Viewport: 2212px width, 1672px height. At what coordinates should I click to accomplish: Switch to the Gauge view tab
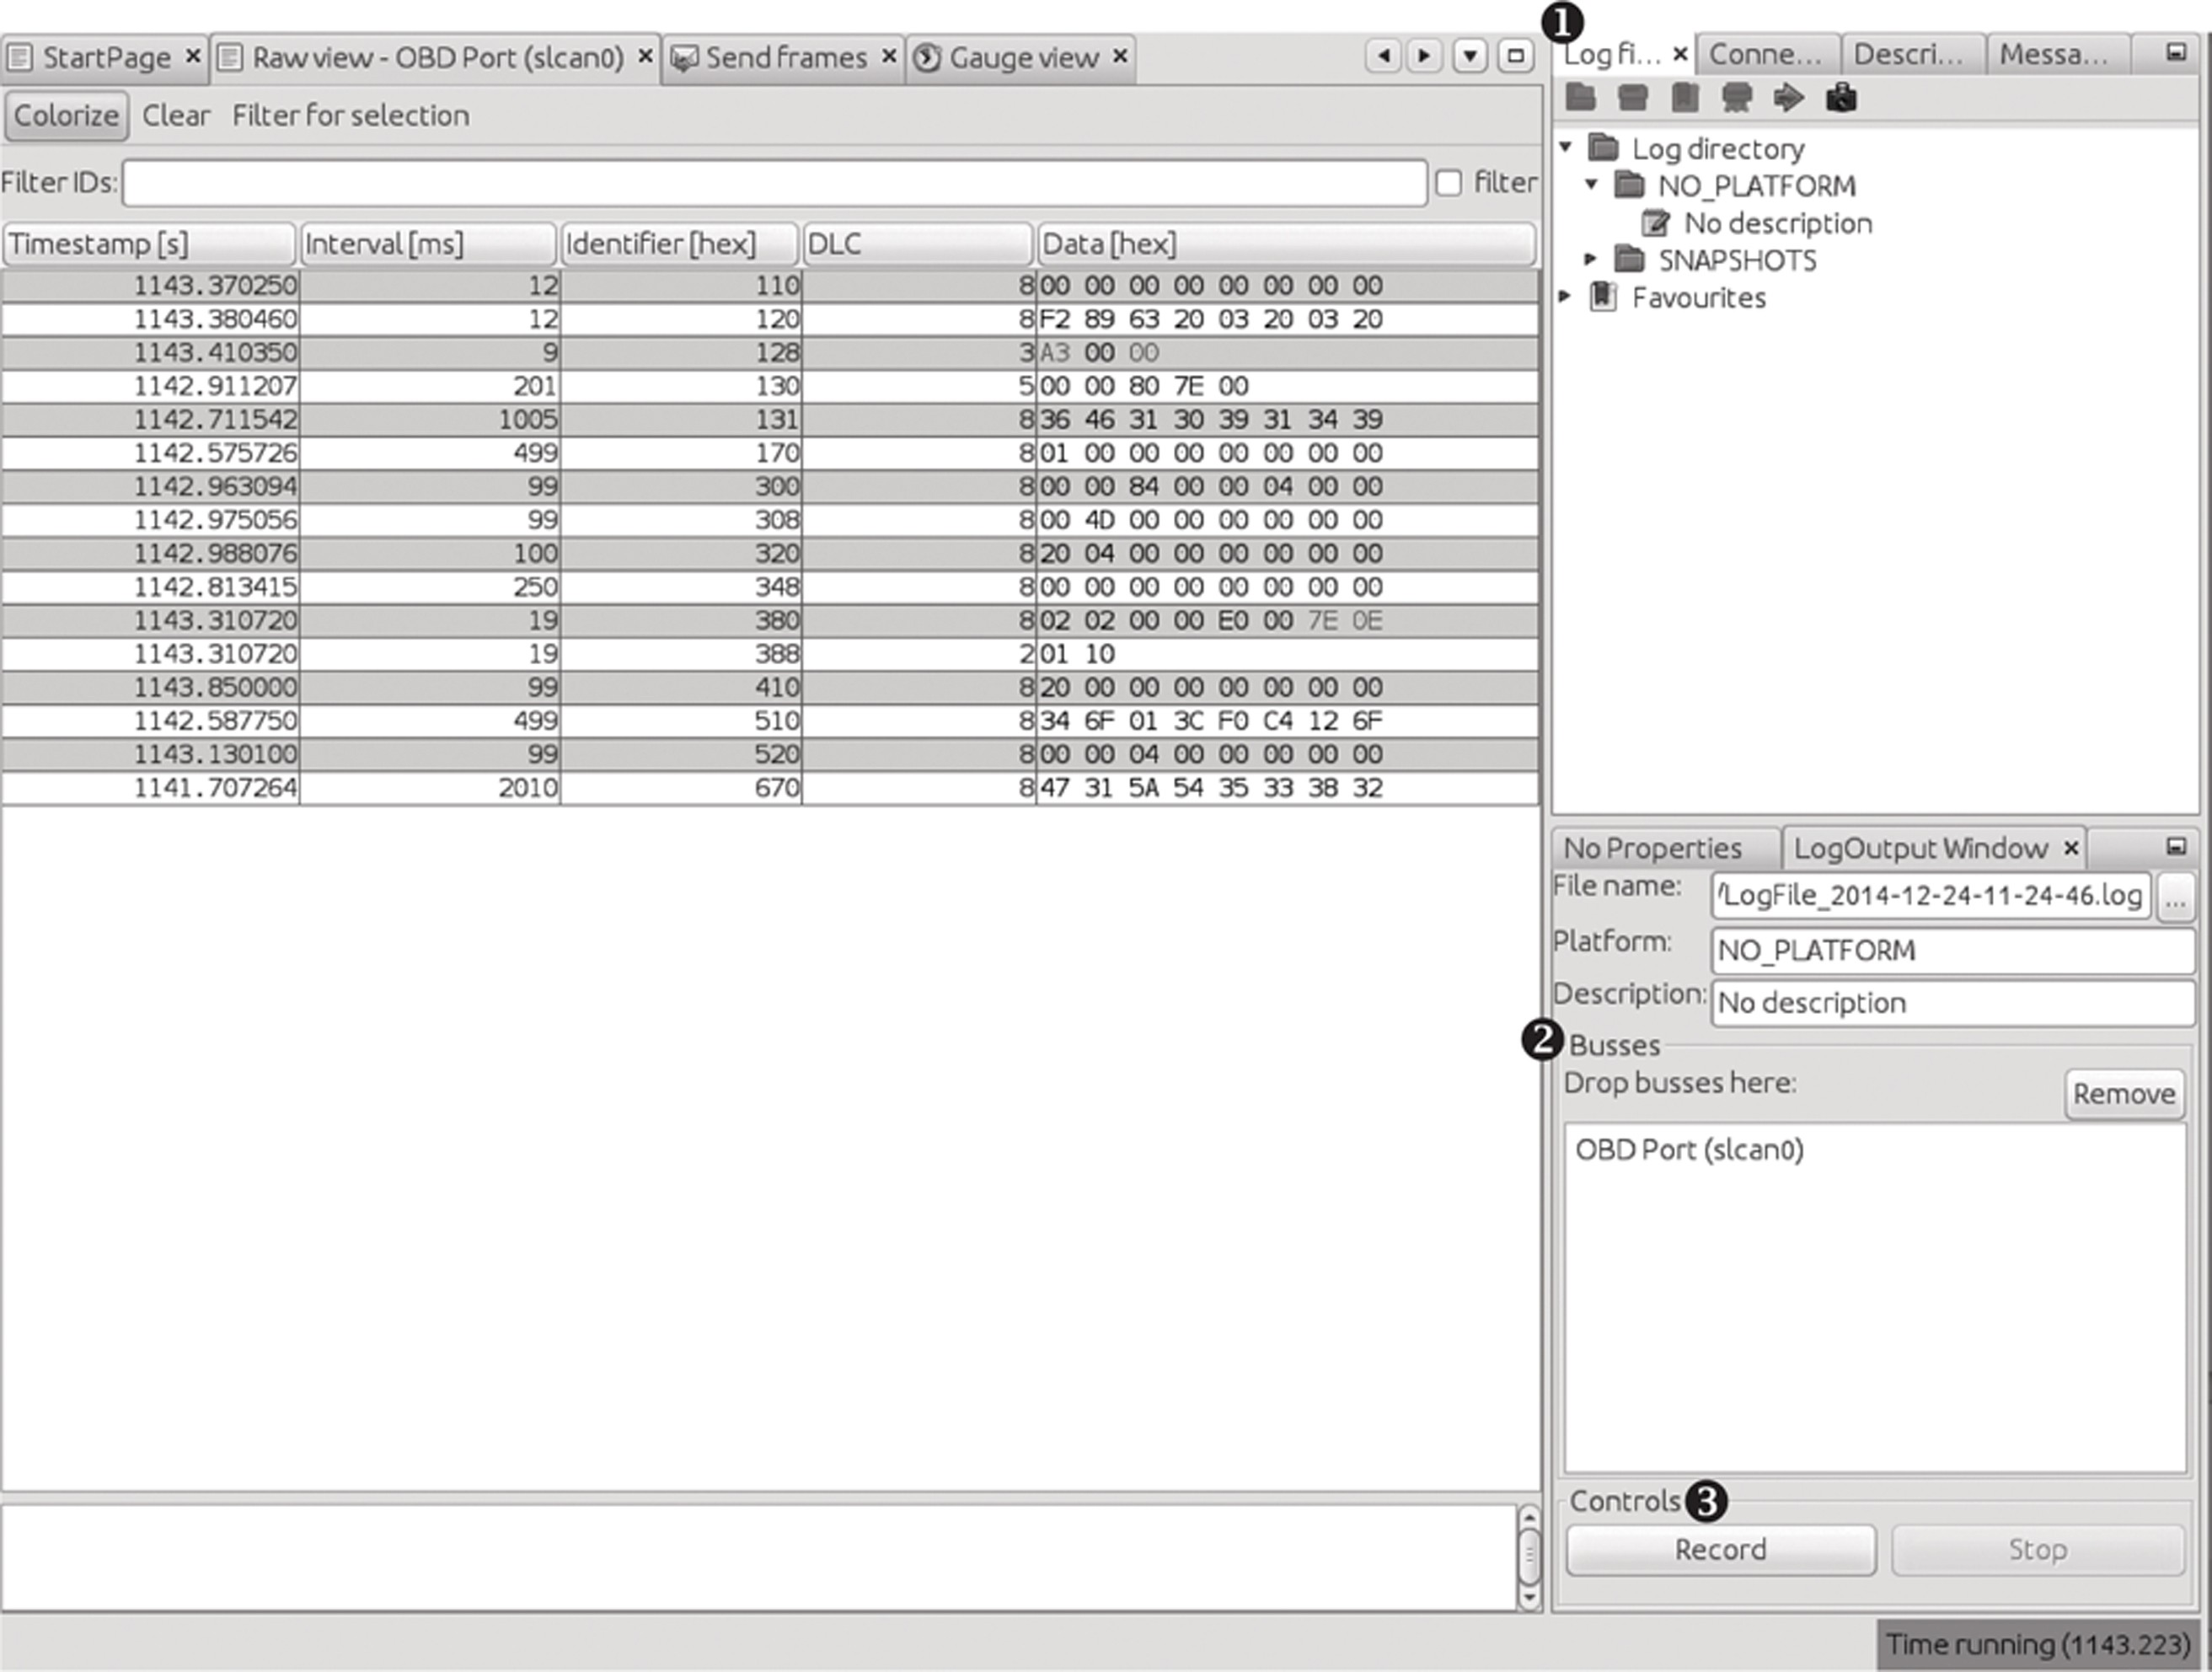pos(1021,57)
